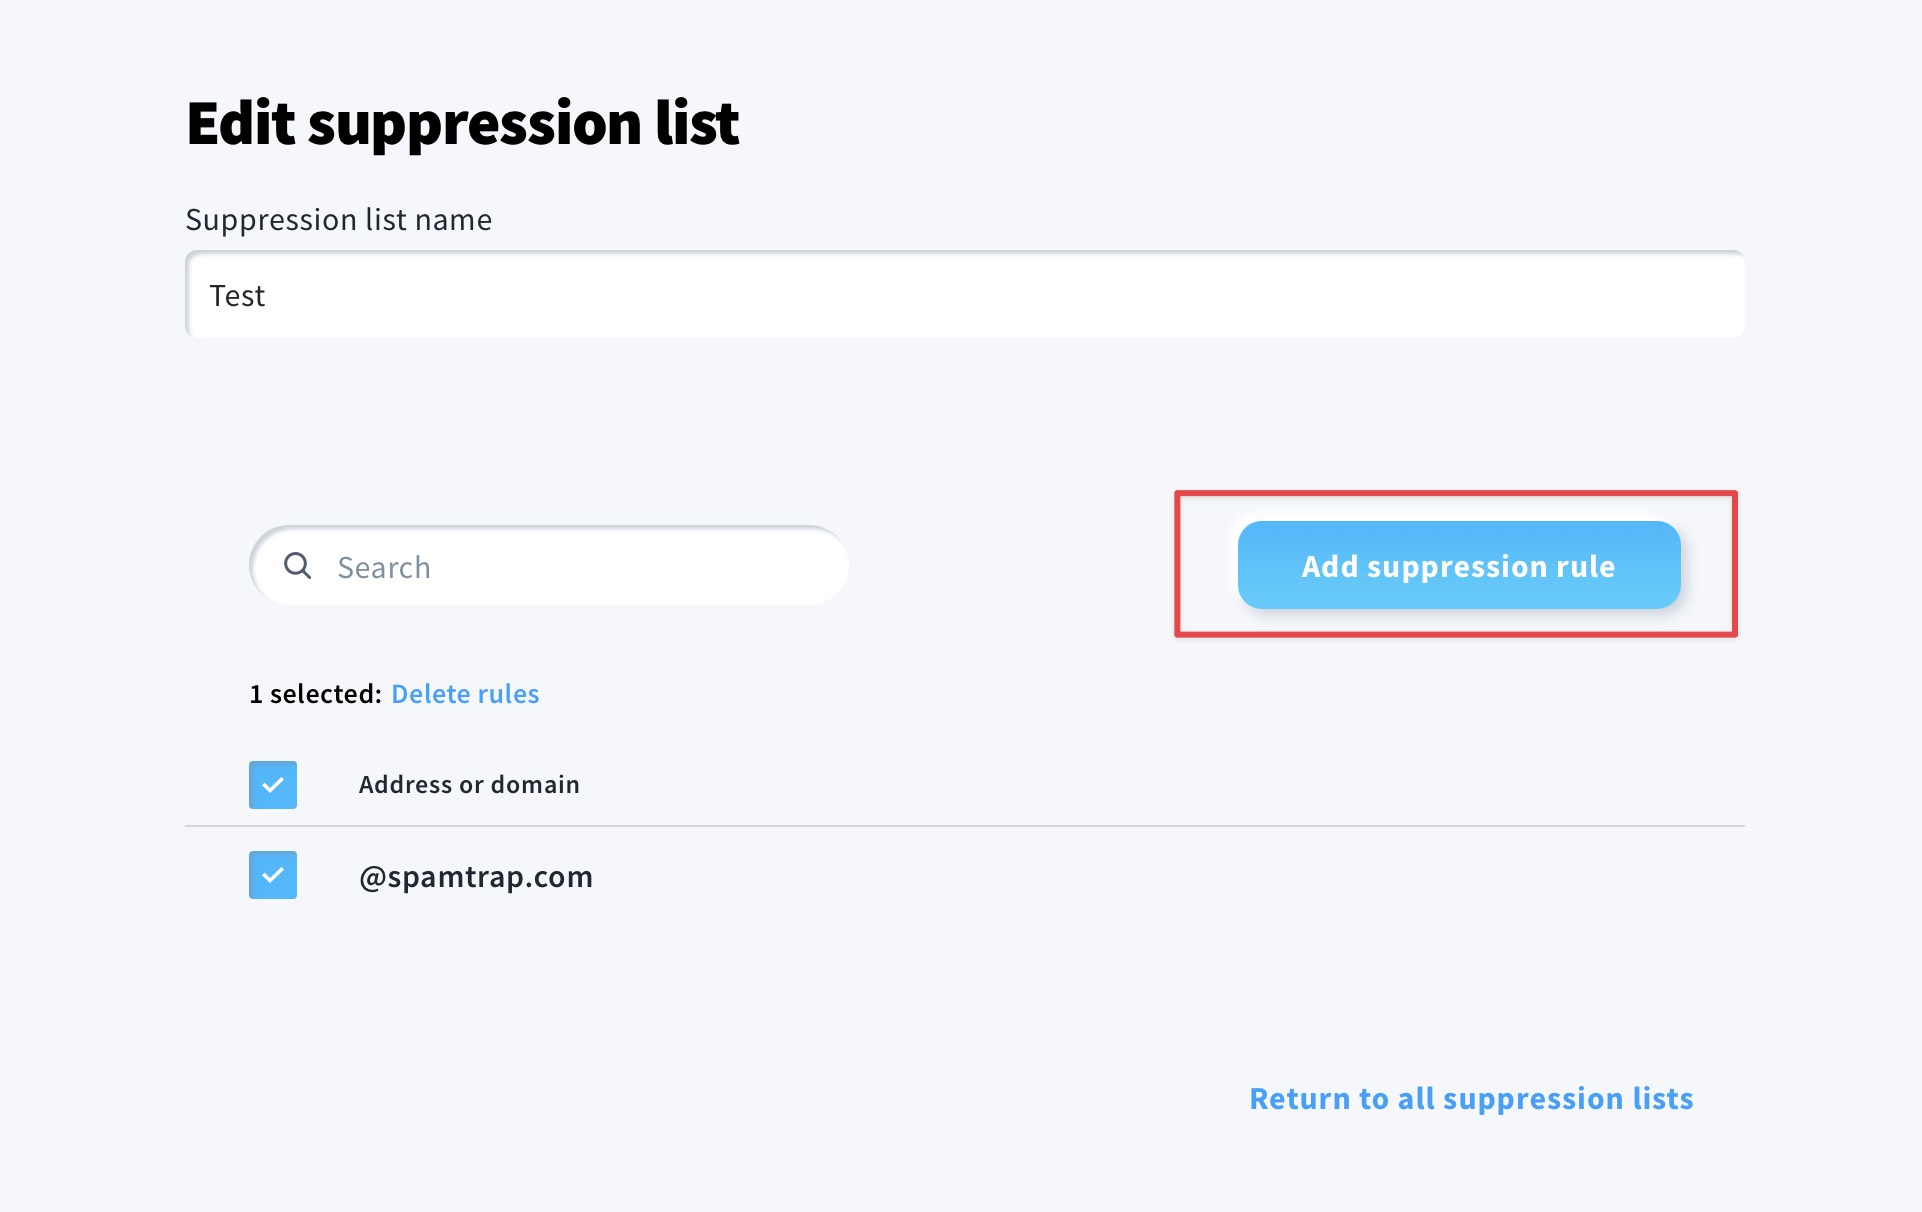Screen dimensions: 1922x1212
Task: Place cursor after the word Test
Action: (267, 296)
